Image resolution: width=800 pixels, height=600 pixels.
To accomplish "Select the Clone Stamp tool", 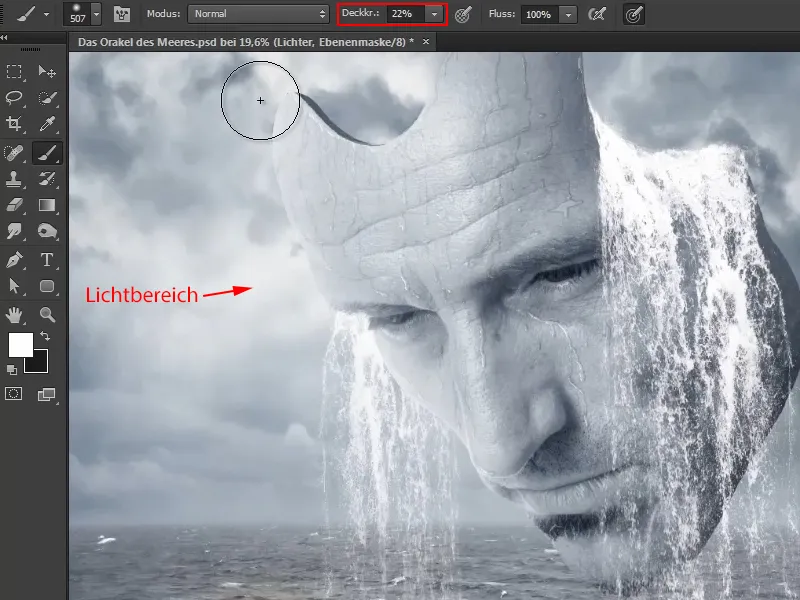I will (14, 179).
